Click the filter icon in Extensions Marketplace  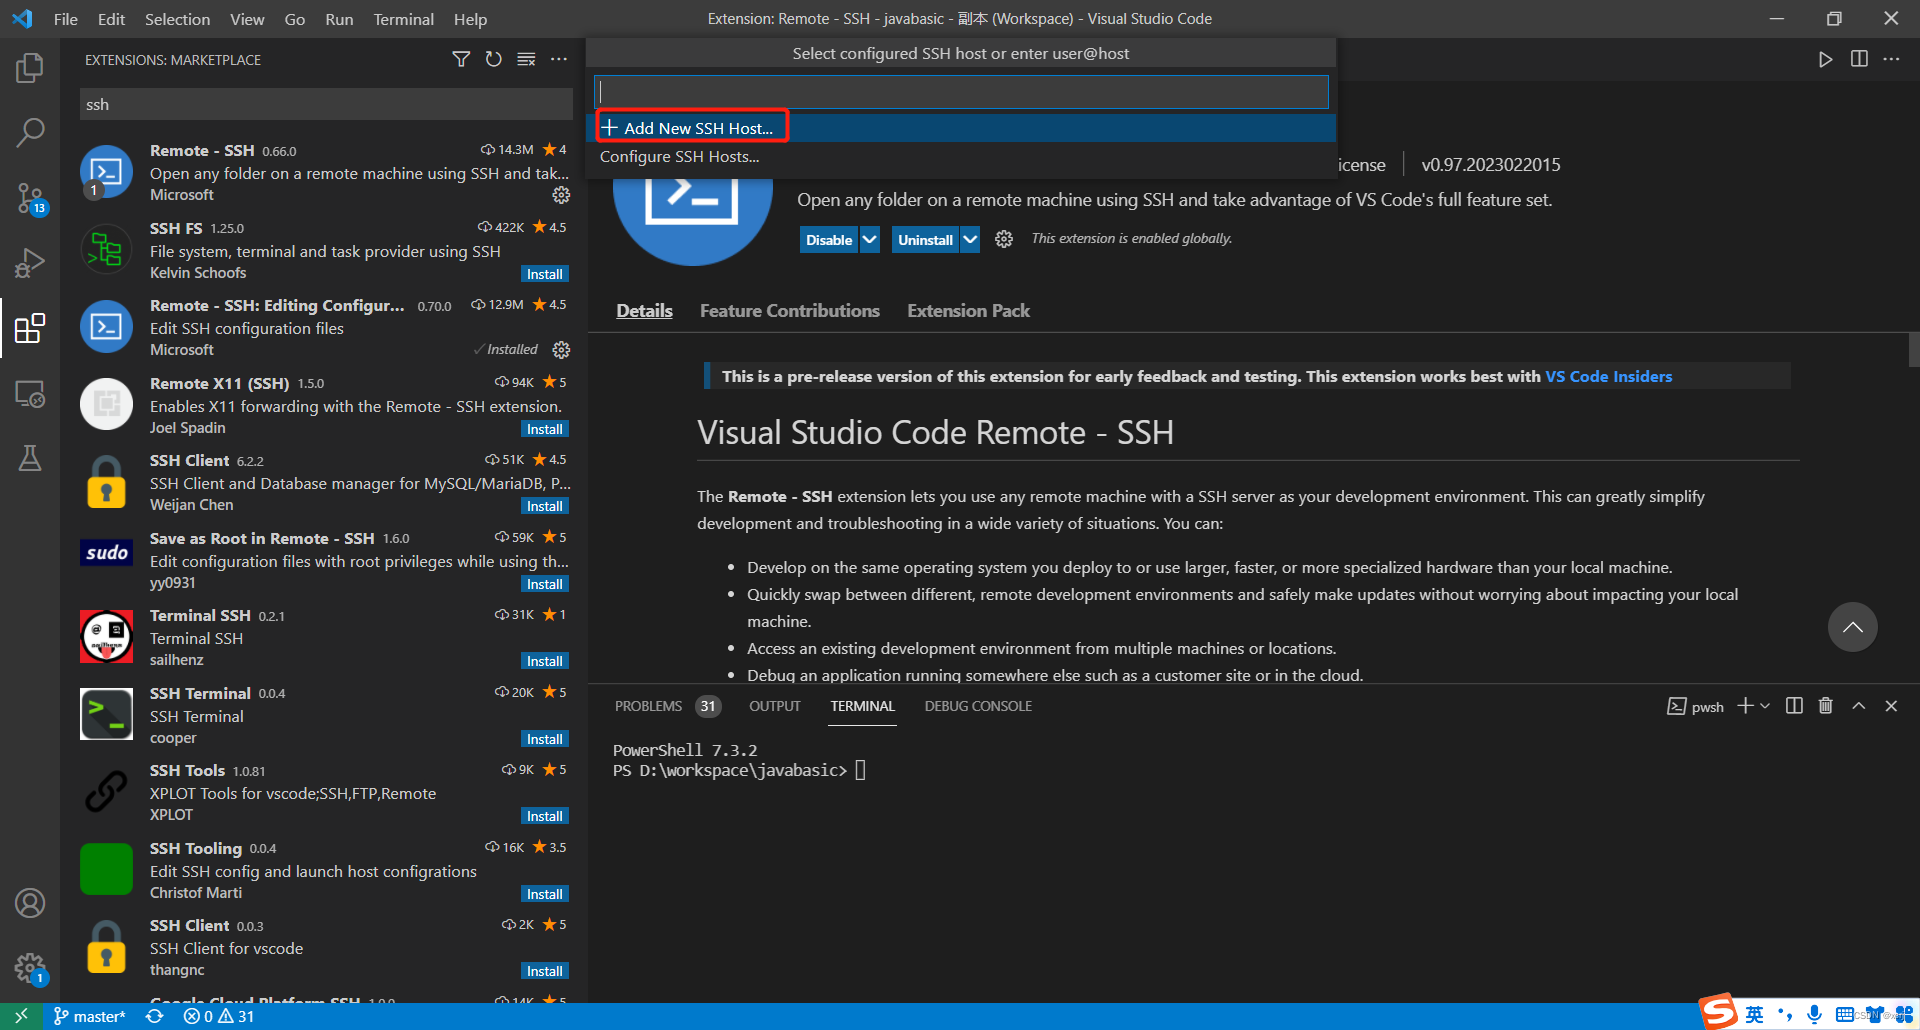(461, 59)
